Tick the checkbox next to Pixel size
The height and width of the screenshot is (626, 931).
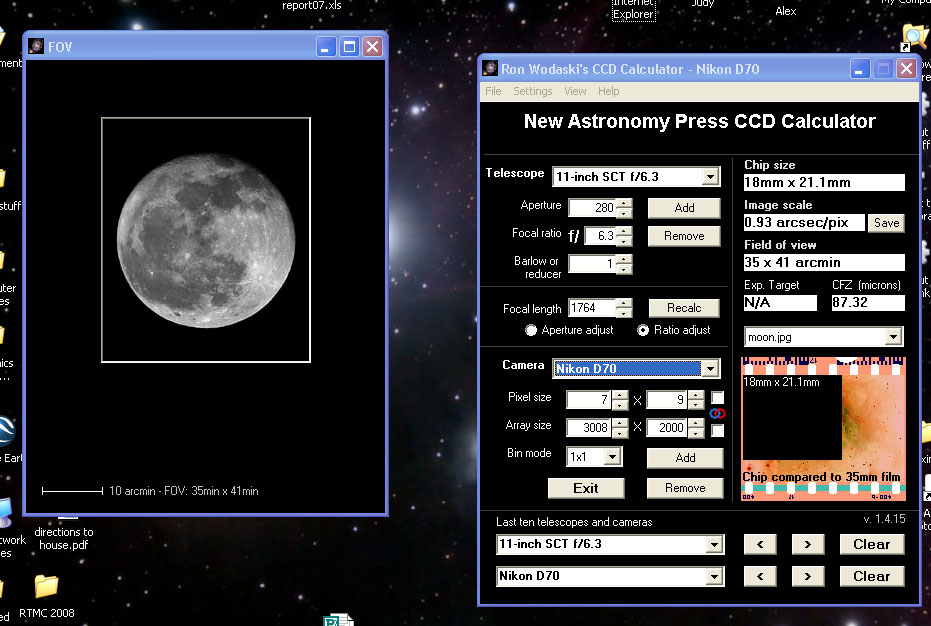tap(717, 398)
